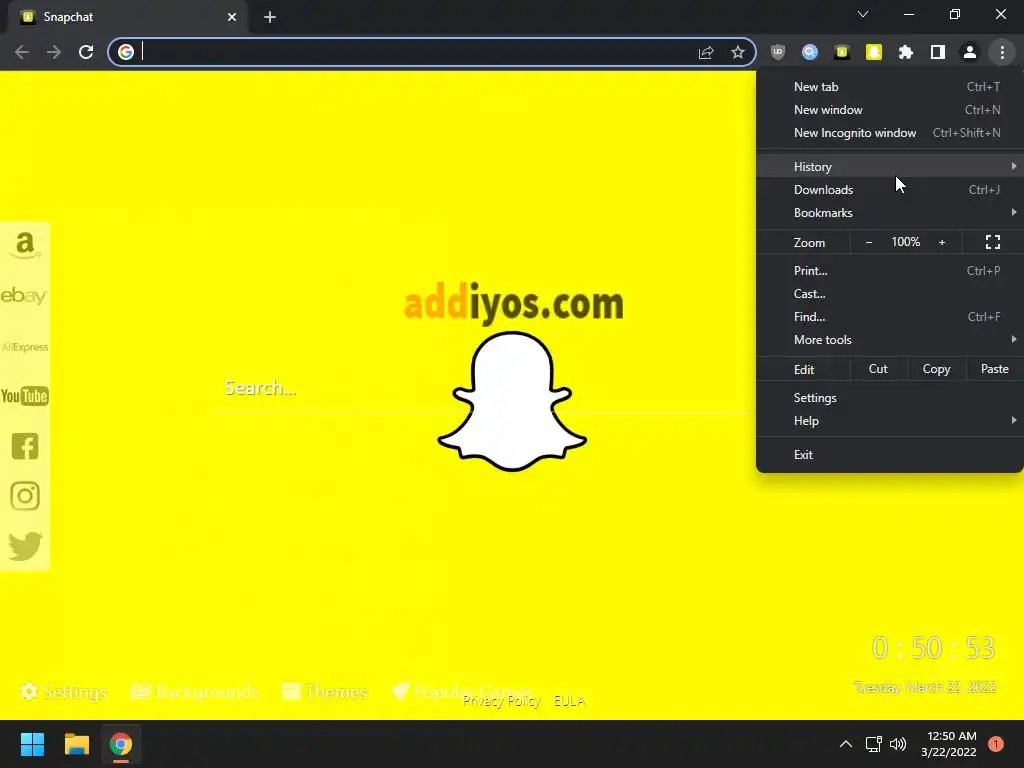The height and width of the screenshot is (768, 1024).
Task: Choose Exit from the Chrome menu
Action: (889, 455)
